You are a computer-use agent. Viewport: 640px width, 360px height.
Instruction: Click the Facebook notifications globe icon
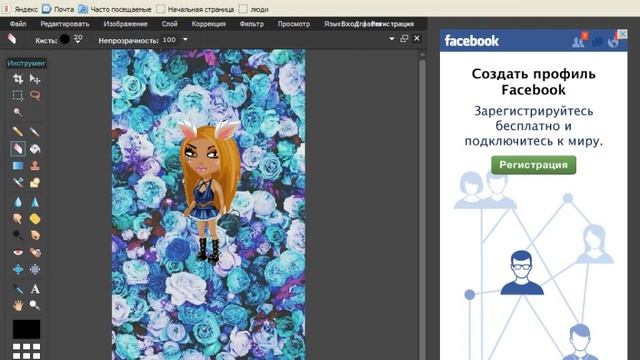[613, 42]
